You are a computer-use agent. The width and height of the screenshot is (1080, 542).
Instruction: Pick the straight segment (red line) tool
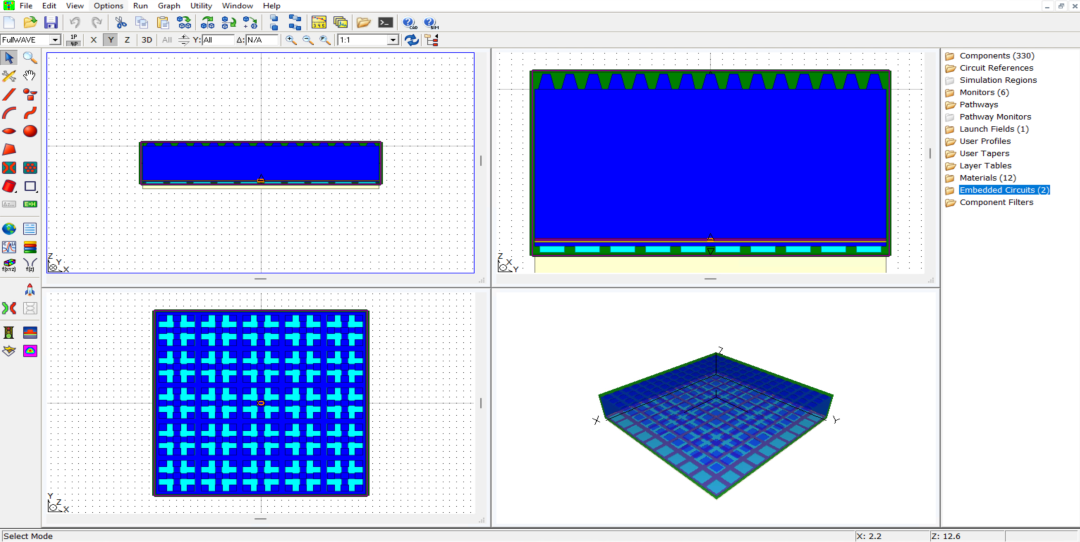click(x=10, y=94)
